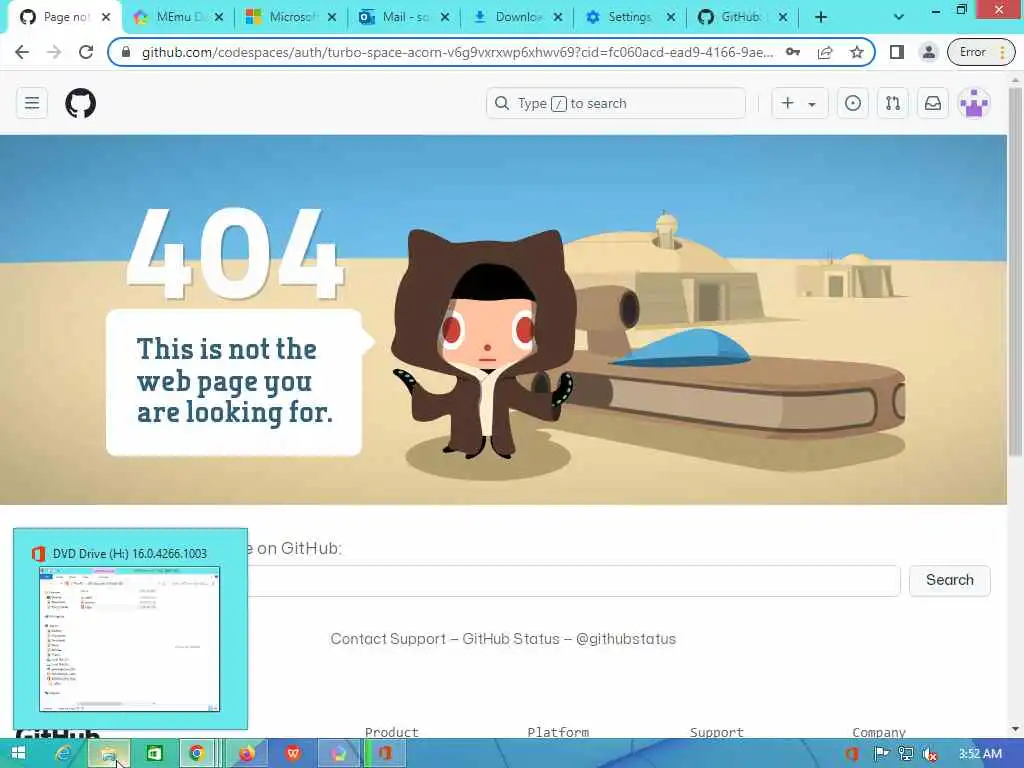Switch to the 'Page not found' tab
The height and width of the screenshot is (768, 1024).
(x=64, y=17)
